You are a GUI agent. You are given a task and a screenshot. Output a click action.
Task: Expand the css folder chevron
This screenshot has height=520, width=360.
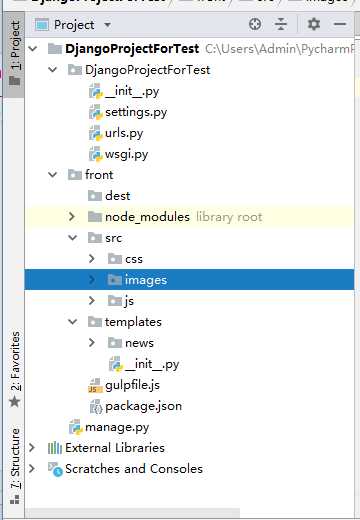[92, 259]
